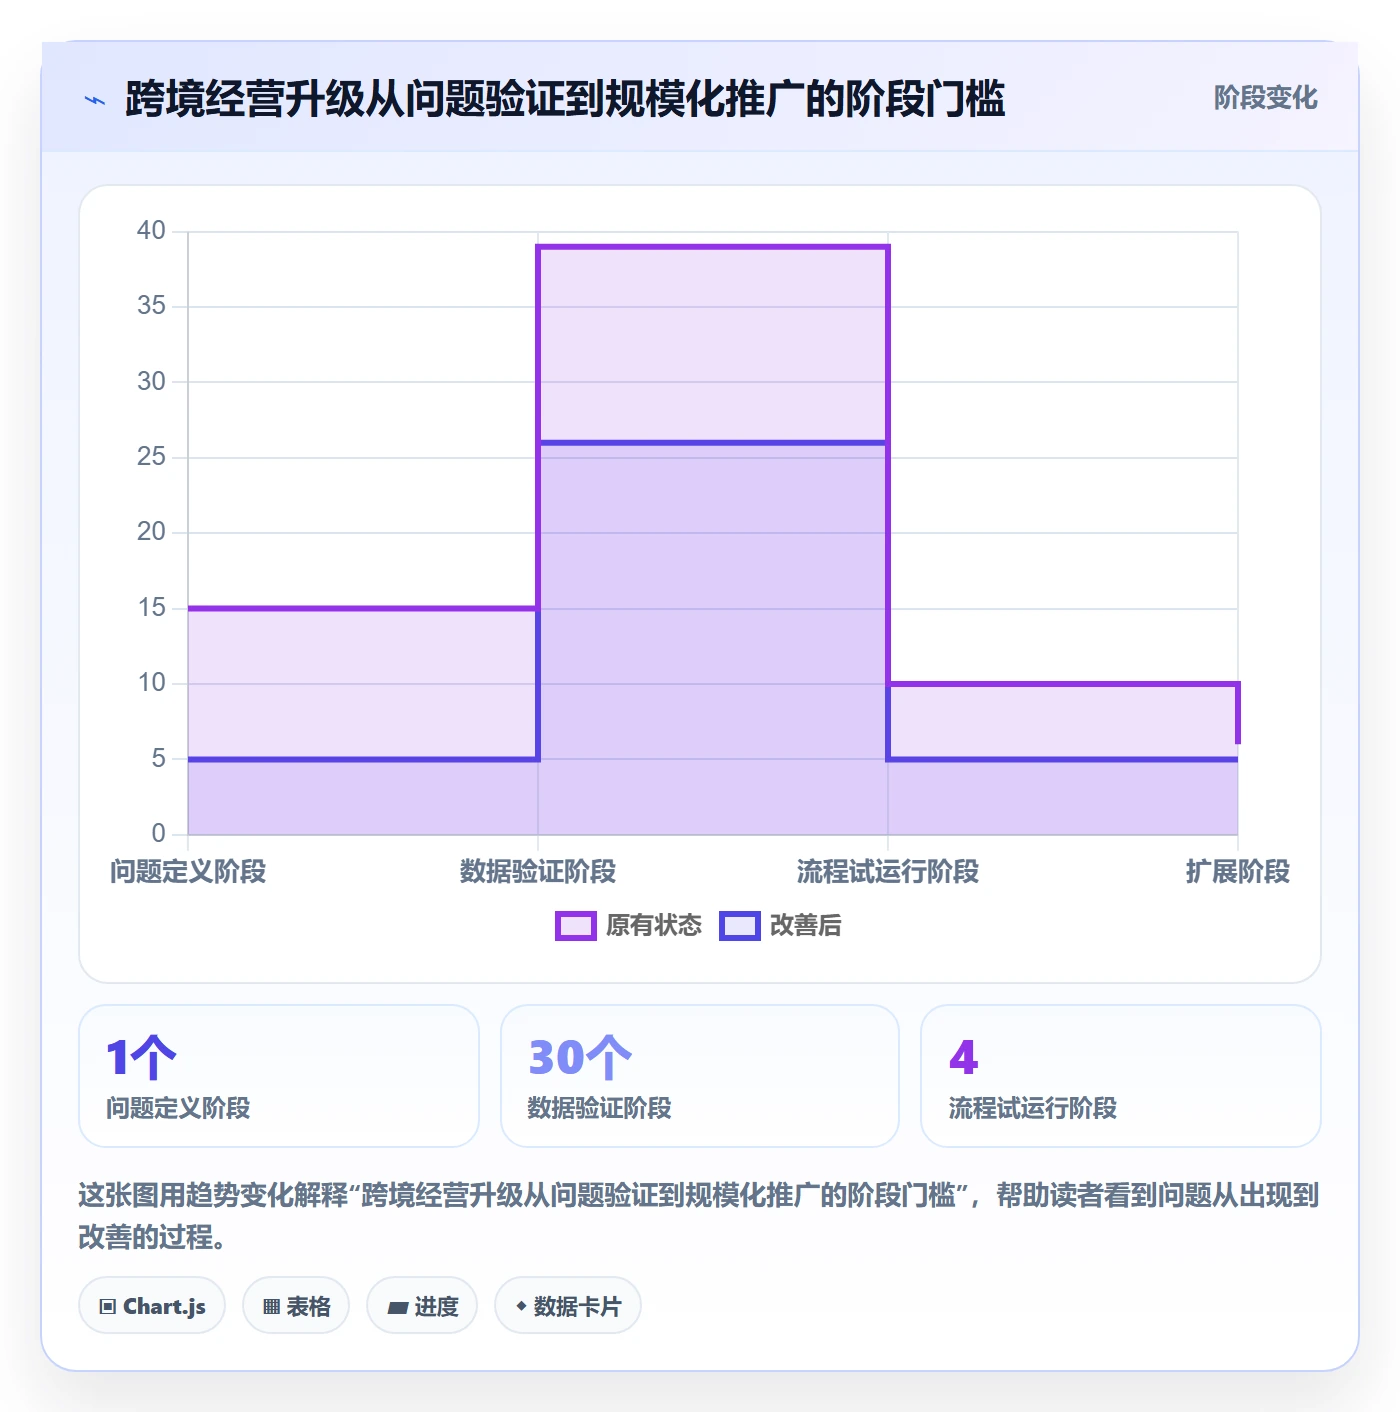Click the card title 跨境经营升级从问题验证到规模化推广的阶段门槛
Image resolution: width=1400 pixels, height=1412 pixels.
coord(565,99)
